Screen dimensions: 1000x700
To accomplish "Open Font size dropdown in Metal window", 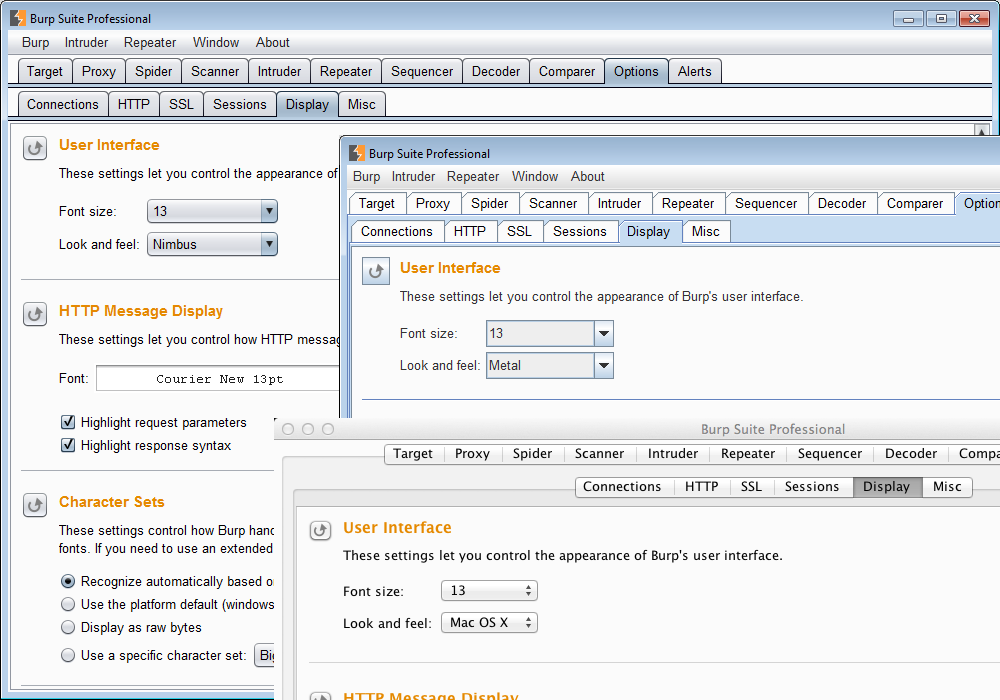I will pos(550,333).
